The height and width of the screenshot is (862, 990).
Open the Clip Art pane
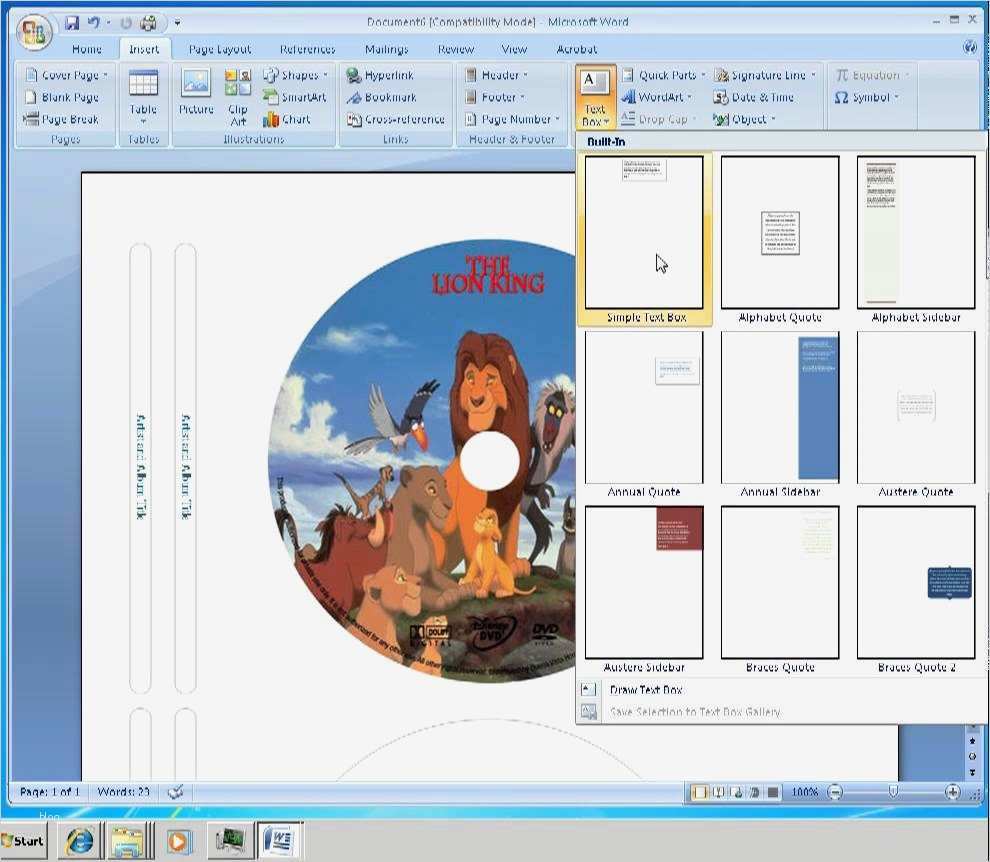click(x=238, y=96)
